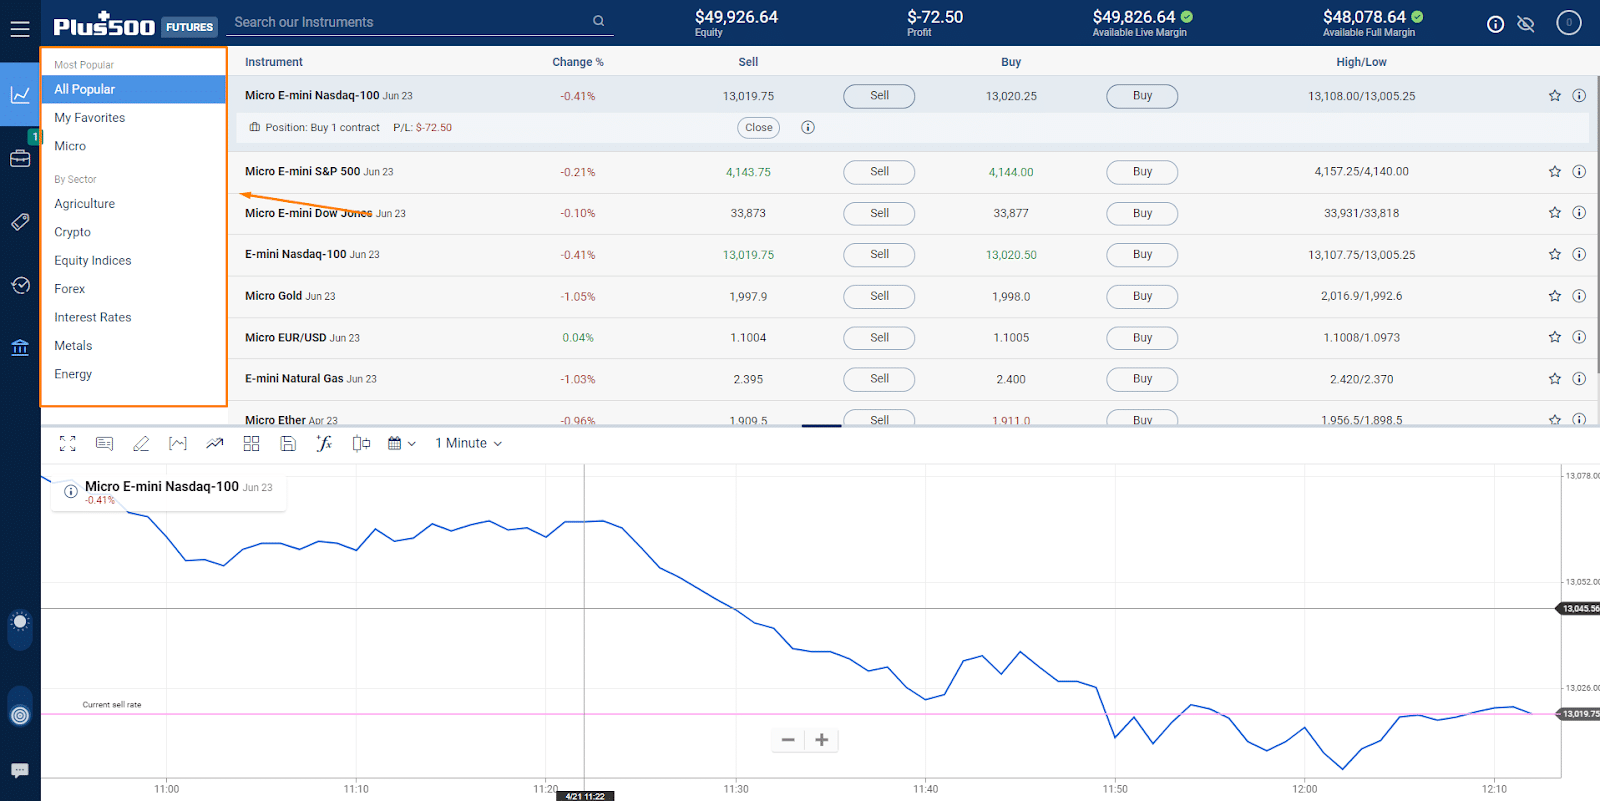This screenshot has width=1600, height=801.
Task: Select the Metals sector
Action: (x=73, y=346)
